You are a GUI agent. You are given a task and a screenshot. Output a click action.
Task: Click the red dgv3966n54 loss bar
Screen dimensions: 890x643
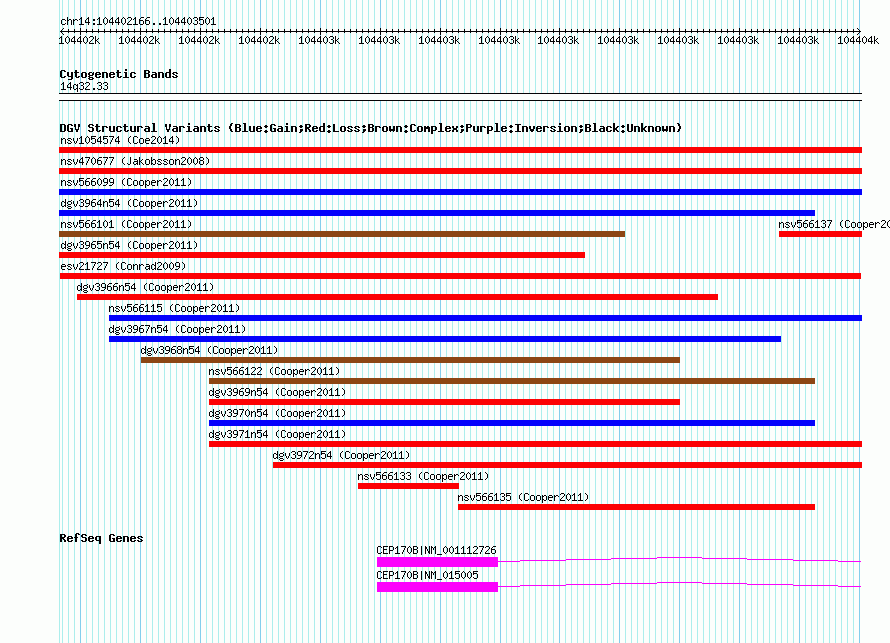tap(397, 297)
